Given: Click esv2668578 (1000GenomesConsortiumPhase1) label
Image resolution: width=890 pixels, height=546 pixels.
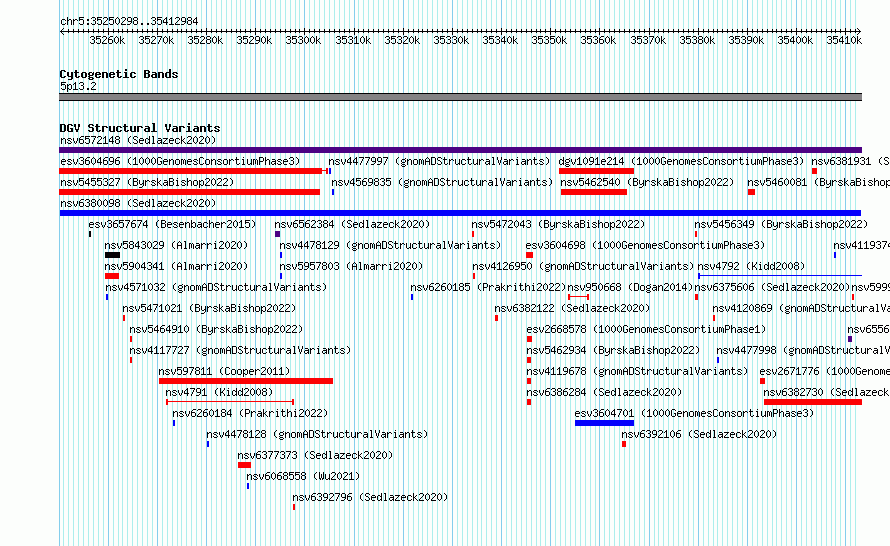Looking at the screenshot, I should 646,329.
